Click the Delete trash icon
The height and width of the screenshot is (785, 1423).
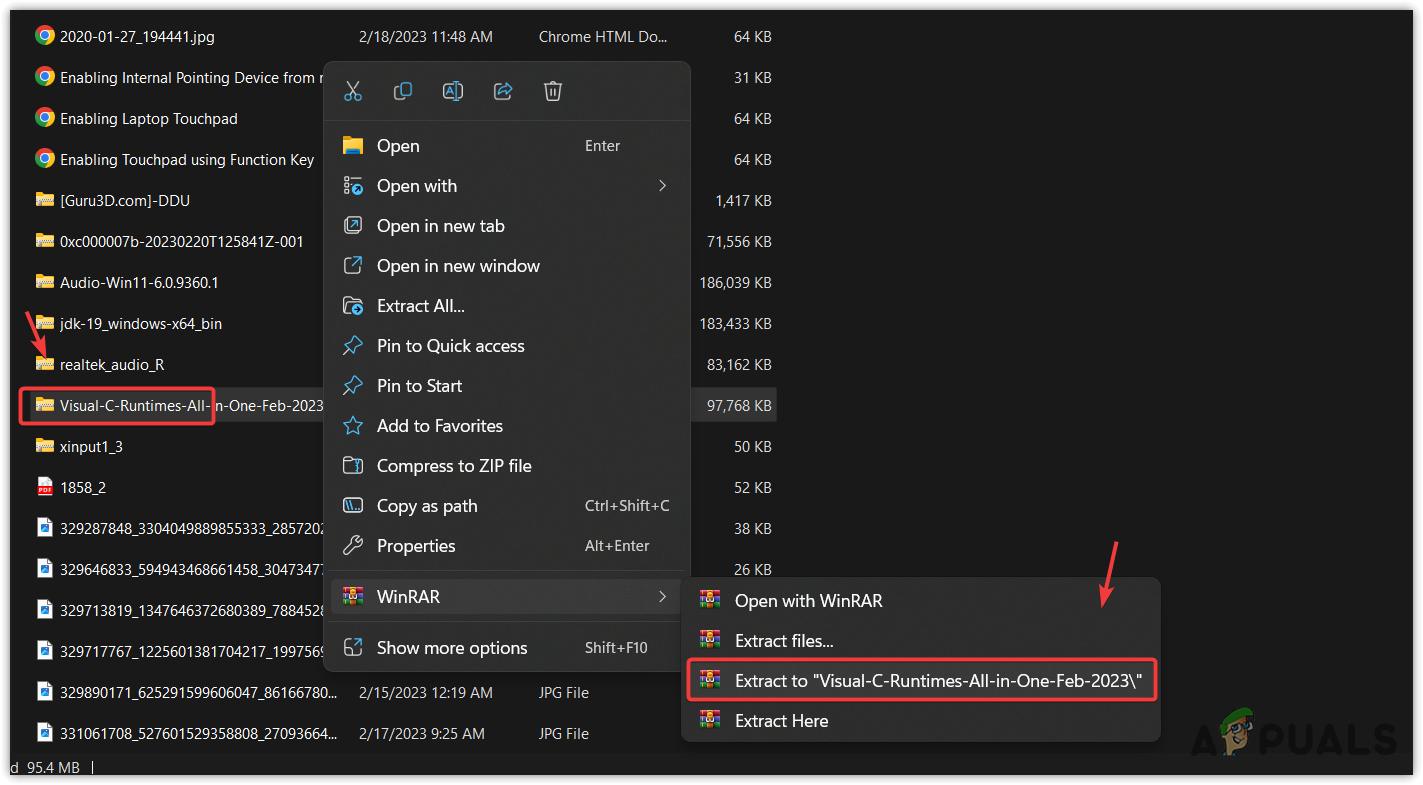[553, 90]
